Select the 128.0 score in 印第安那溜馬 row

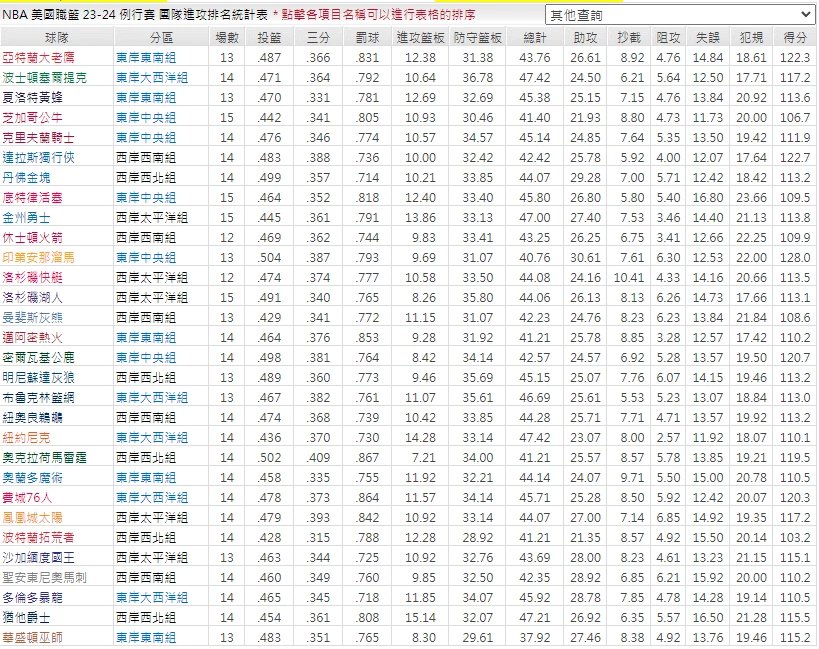(795, 257)
